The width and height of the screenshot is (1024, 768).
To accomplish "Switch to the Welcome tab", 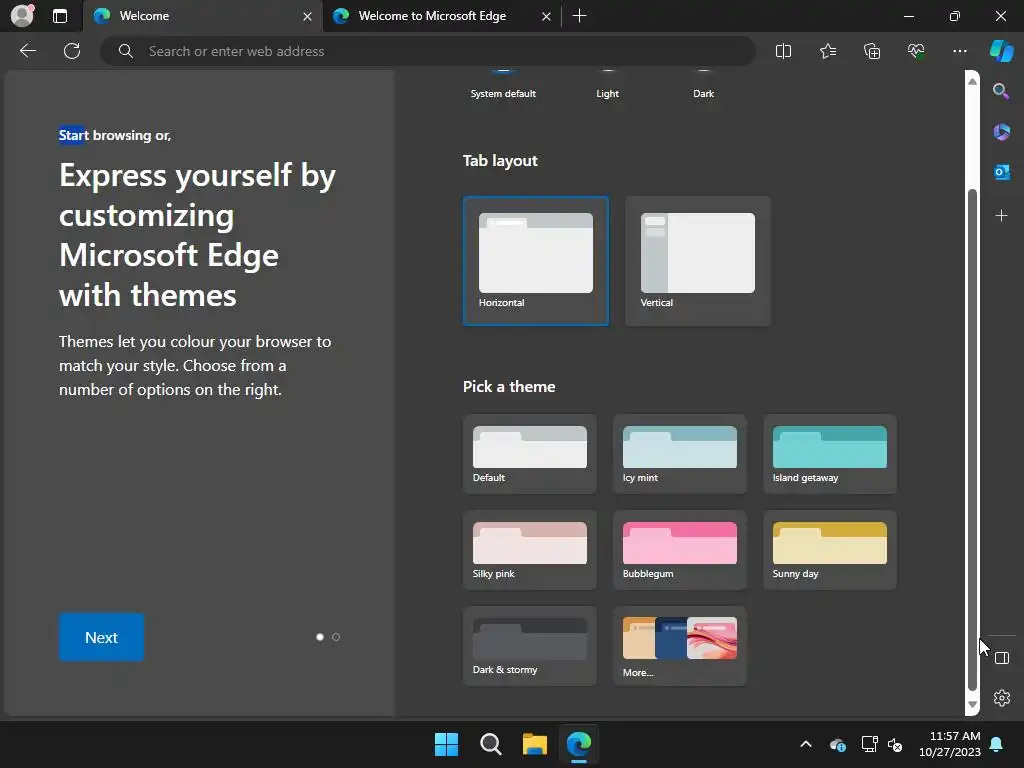I will click(202, 16).
